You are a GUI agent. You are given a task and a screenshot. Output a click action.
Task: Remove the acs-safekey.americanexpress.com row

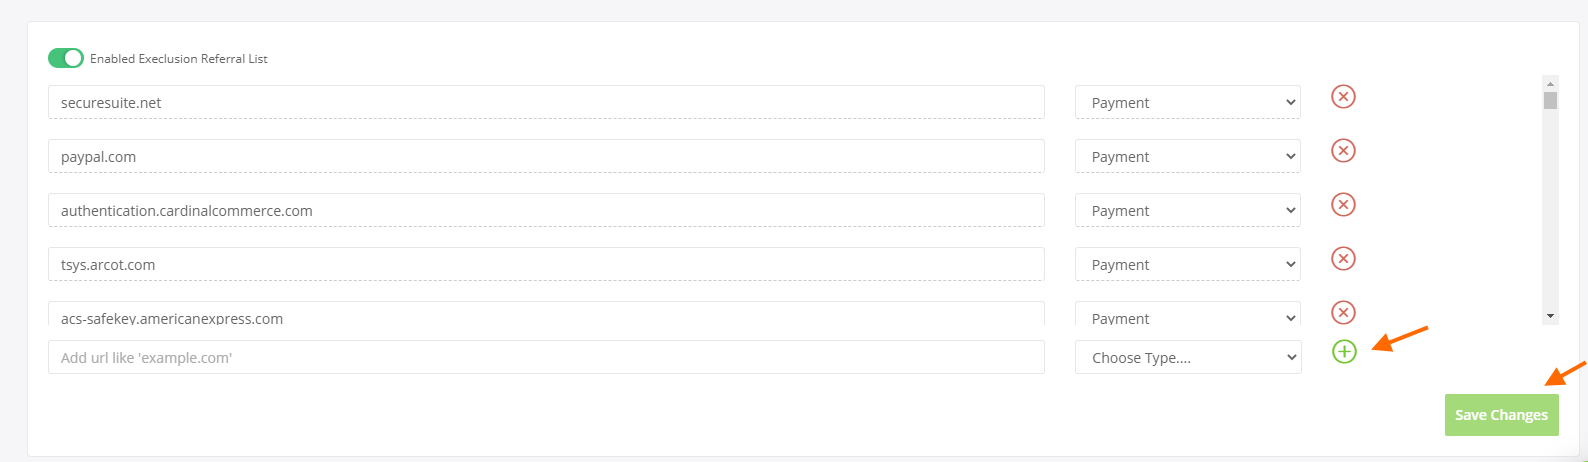[x=1343, y=313]
